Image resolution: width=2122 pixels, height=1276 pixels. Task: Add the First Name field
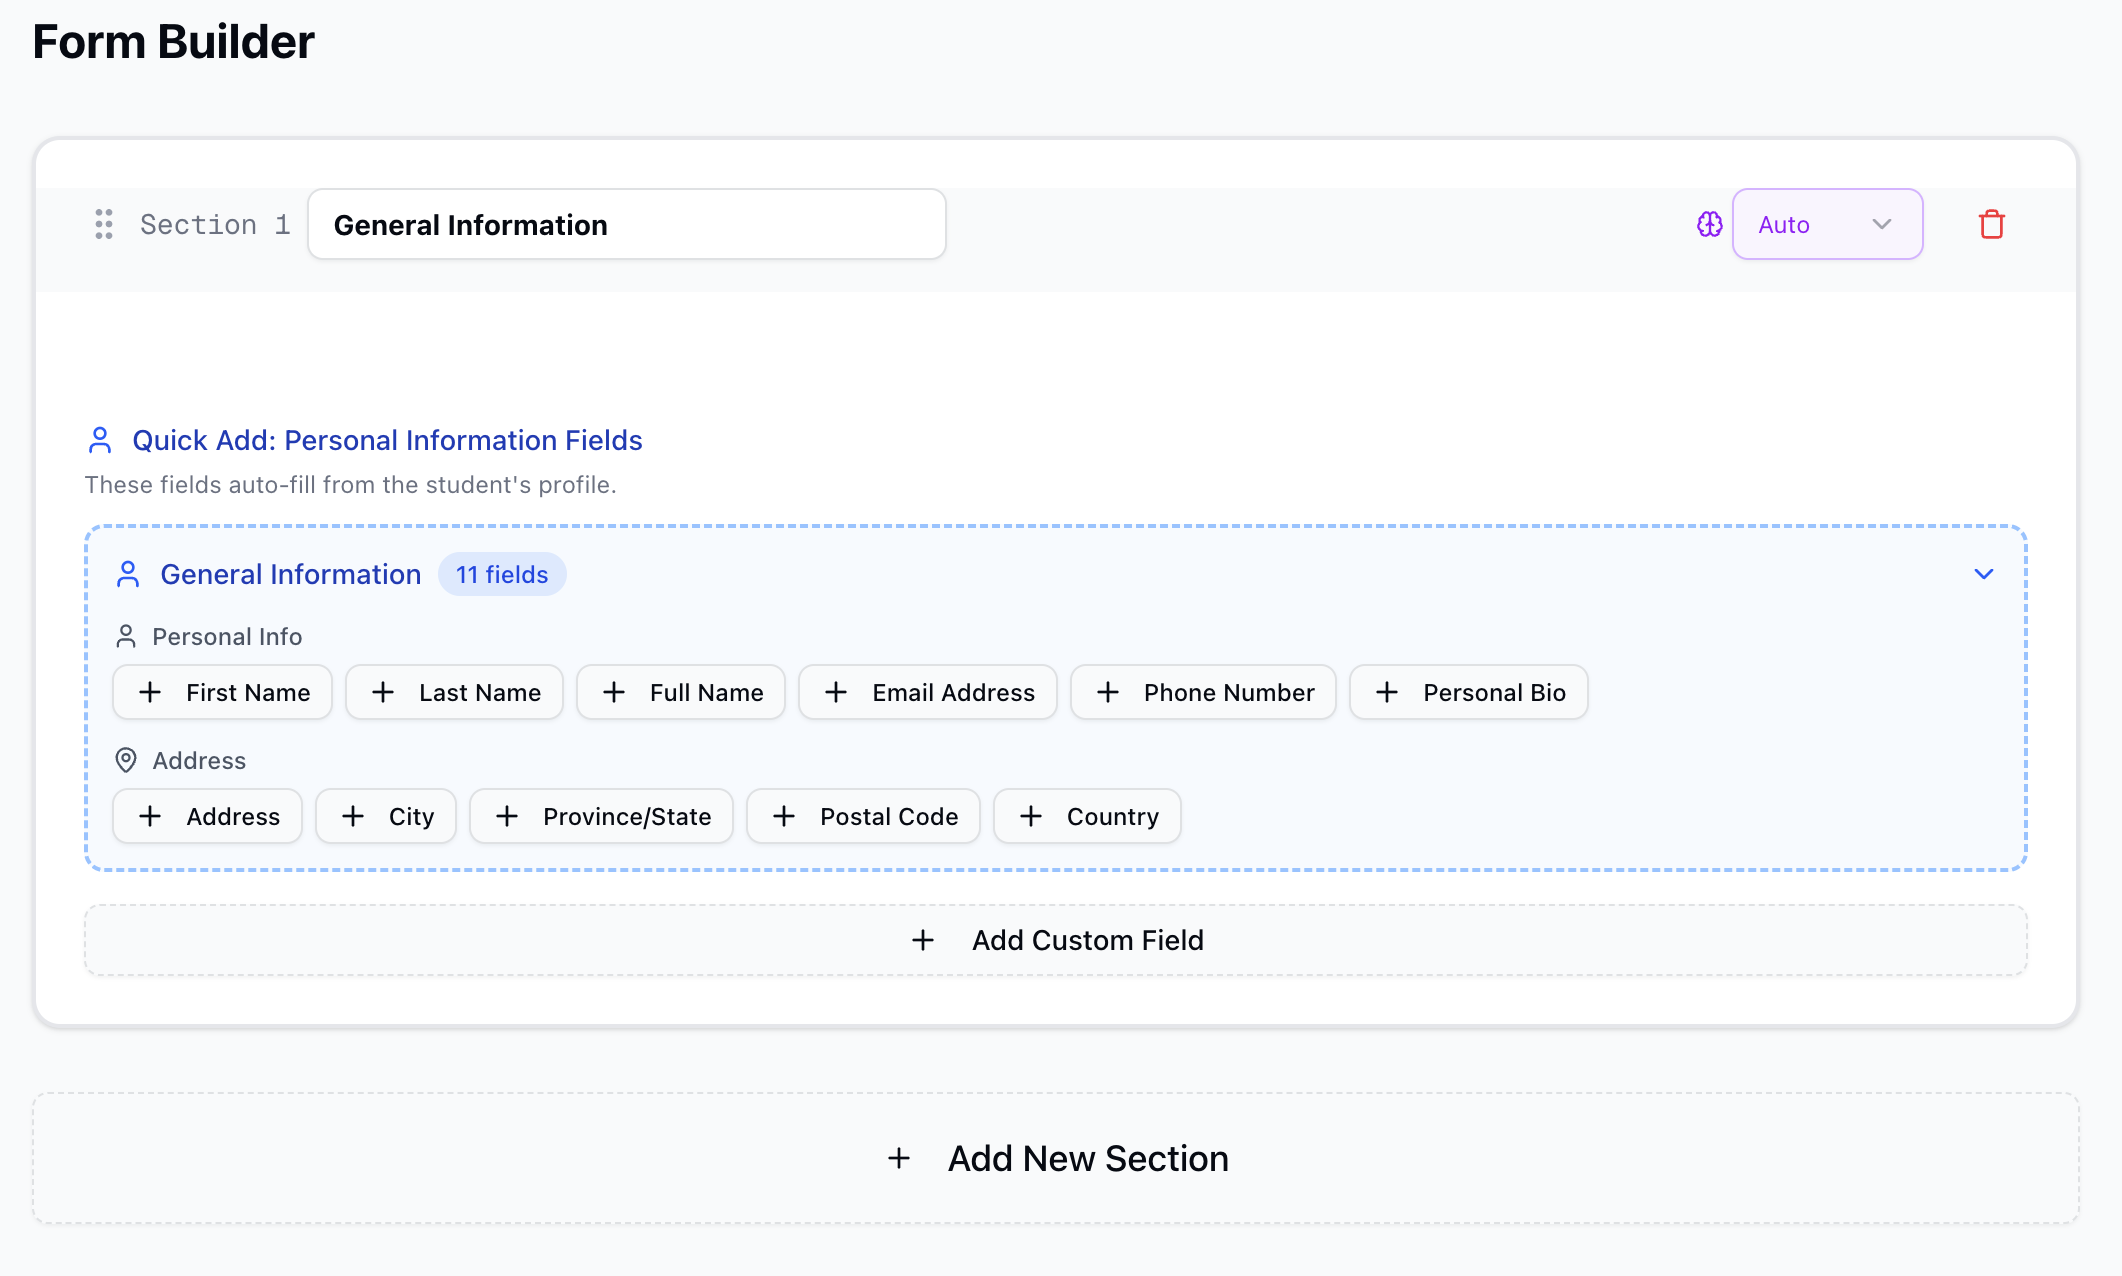click(x=222, y=691)
